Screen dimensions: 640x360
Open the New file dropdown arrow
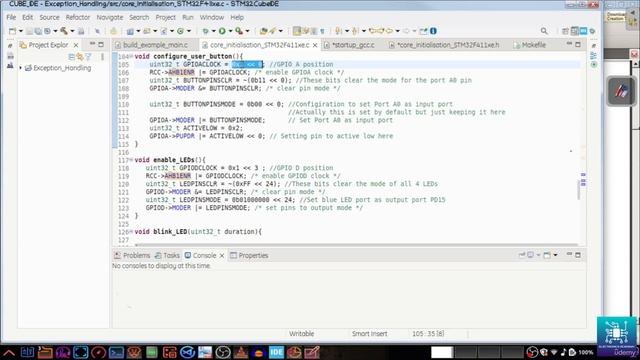click(20, 31)
